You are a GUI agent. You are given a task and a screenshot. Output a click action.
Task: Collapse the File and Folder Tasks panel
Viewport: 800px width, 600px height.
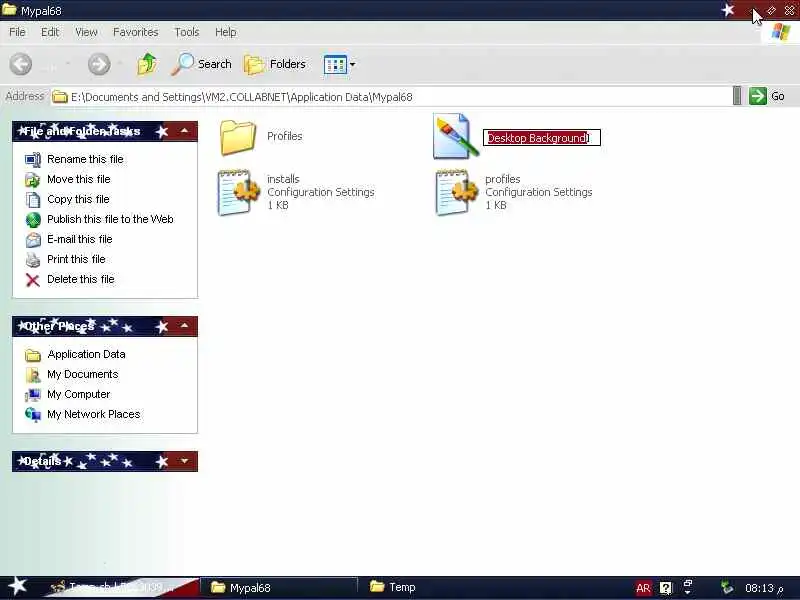click(184, 132)
